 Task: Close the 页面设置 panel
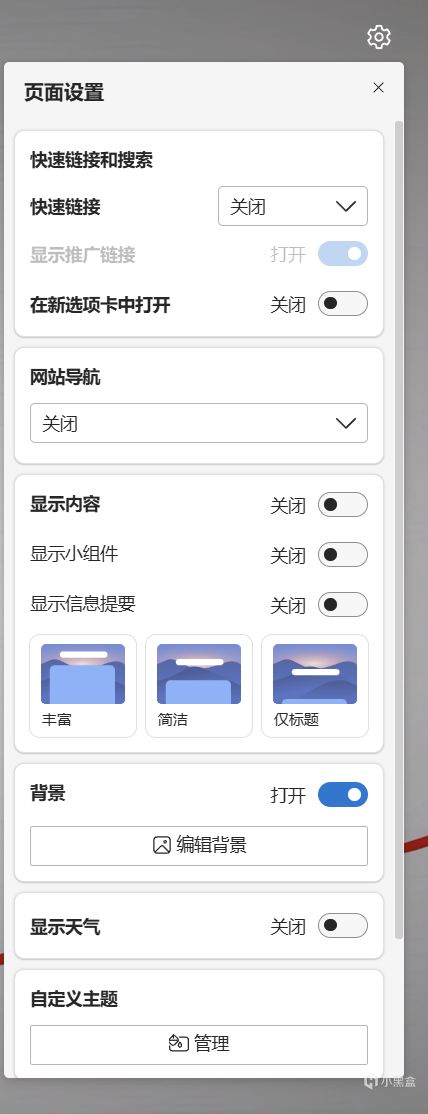(x=378, y=87)
